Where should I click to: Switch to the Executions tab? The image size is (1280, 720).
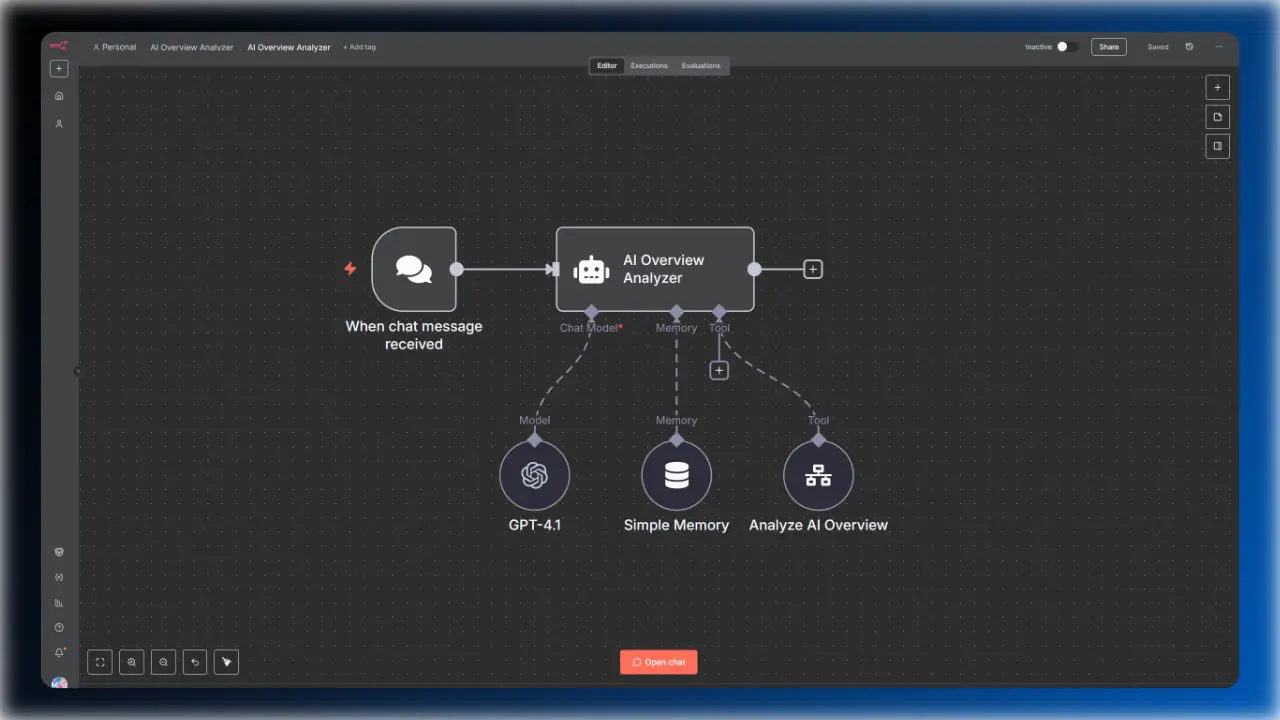coord(648,65)
